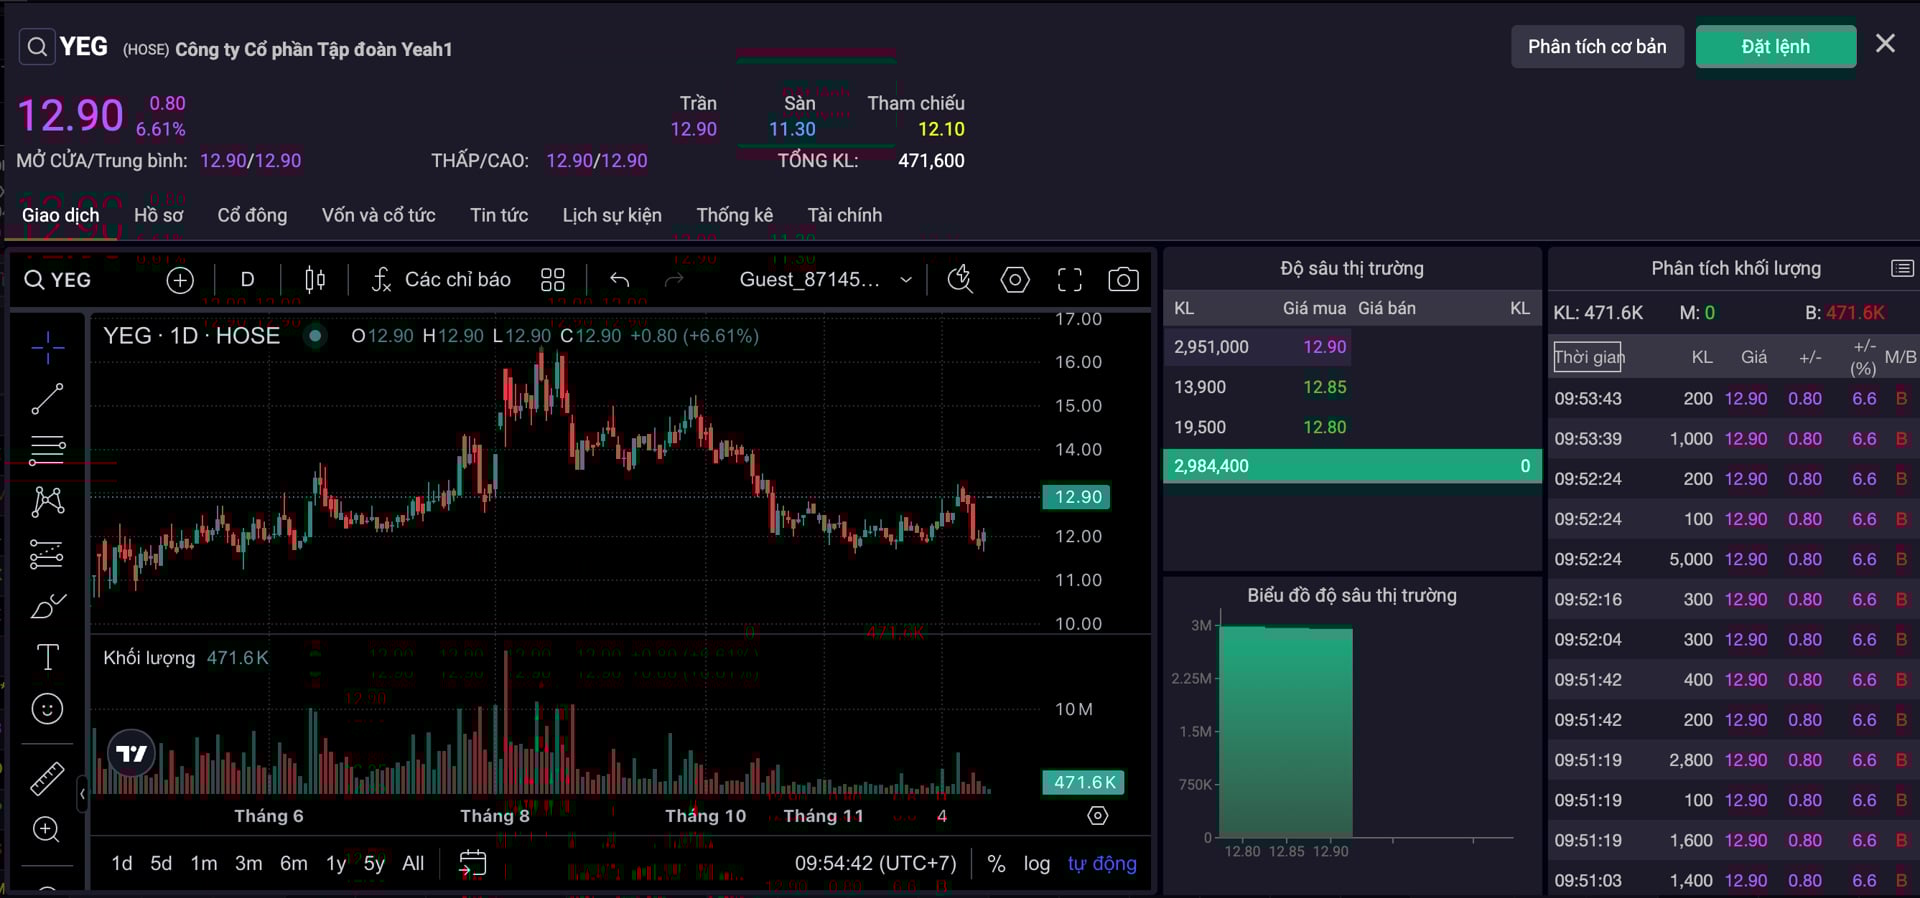Take a chart snapshot with camera icon
This screenshot has height=898, width=1920.
click(x=1123, y=280)
